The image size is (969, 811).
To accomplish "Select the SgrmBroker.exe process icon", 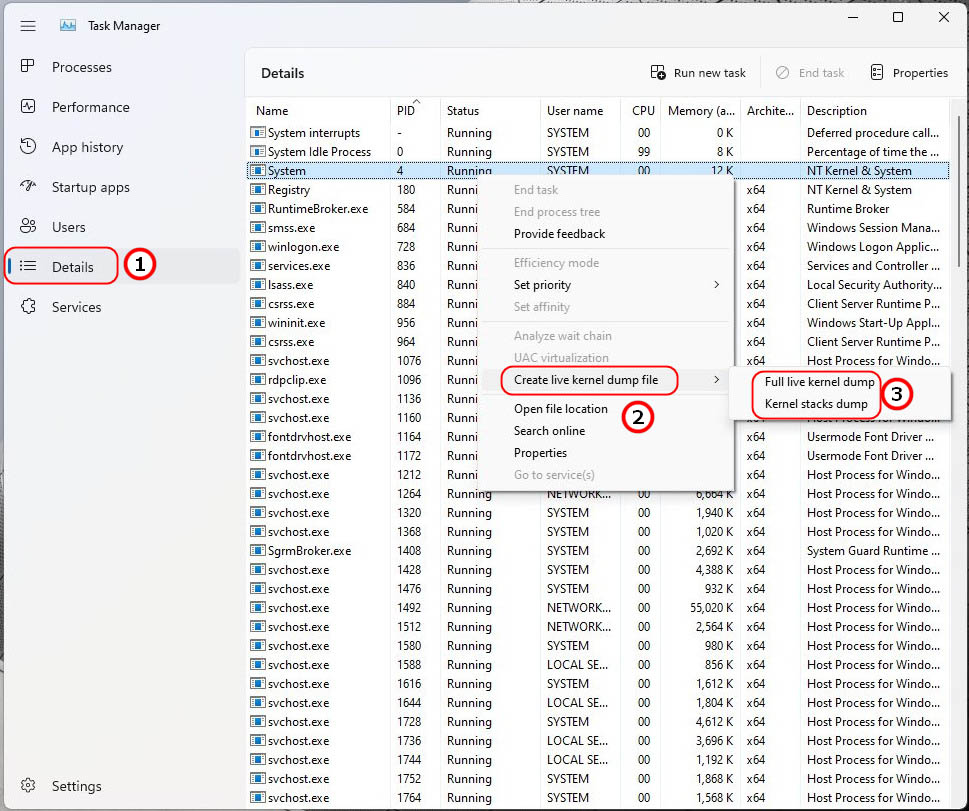I will (x=258, y=551).
